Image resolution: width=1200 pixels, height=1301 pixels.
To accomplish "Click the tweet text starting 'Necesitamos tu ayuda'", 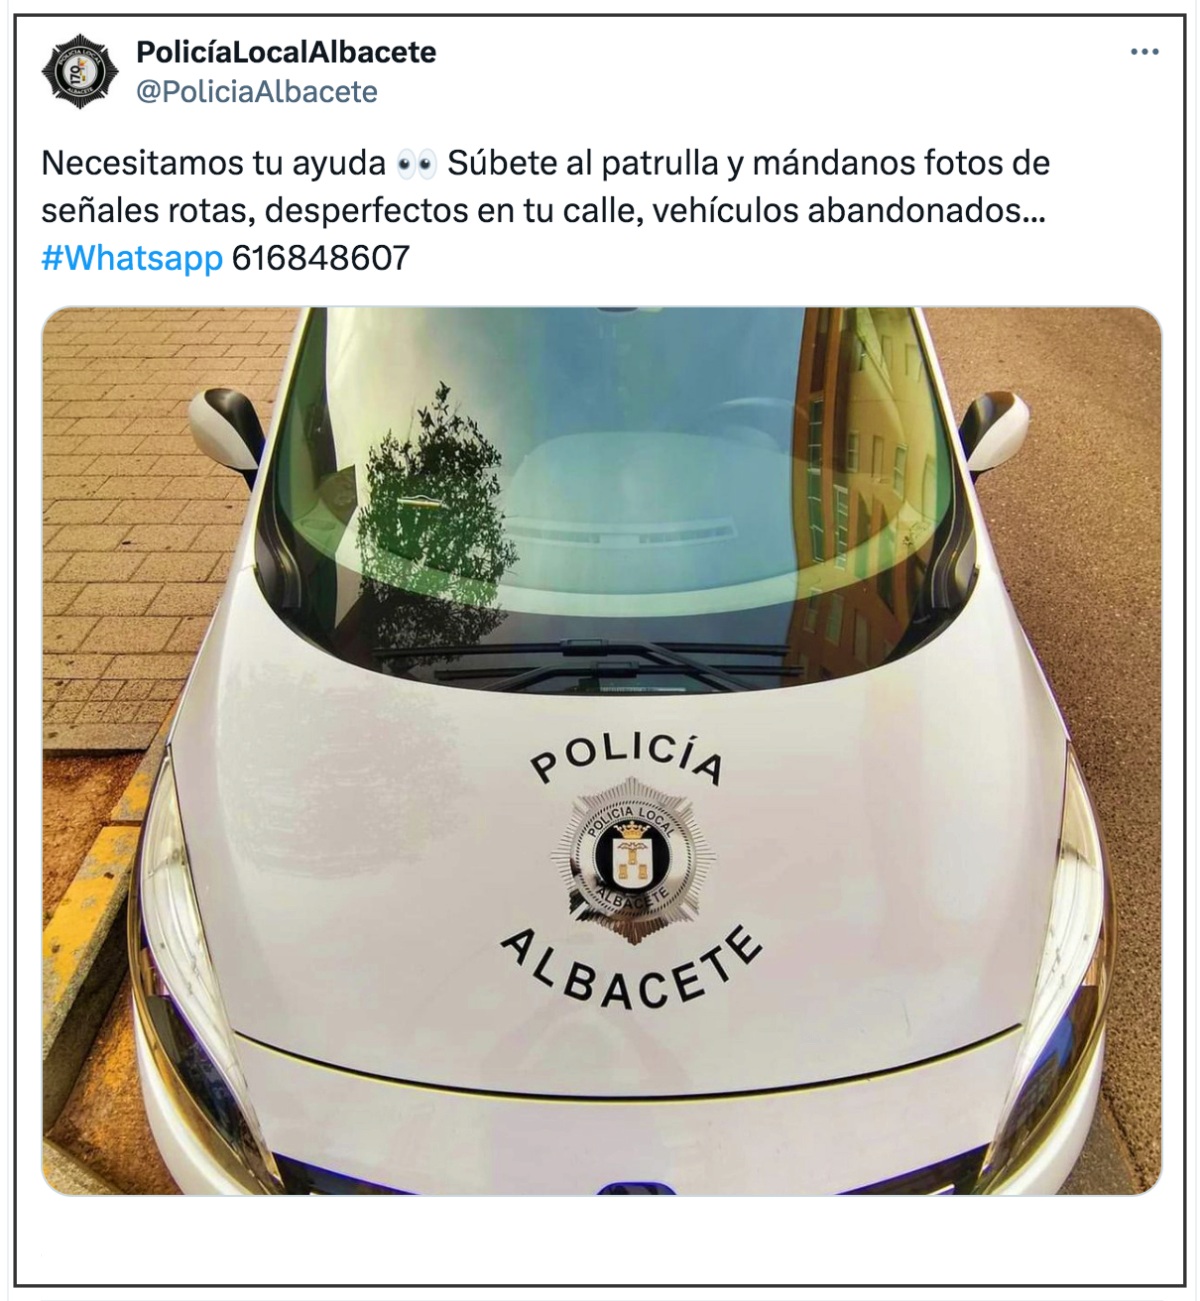I will coord(546,210).
